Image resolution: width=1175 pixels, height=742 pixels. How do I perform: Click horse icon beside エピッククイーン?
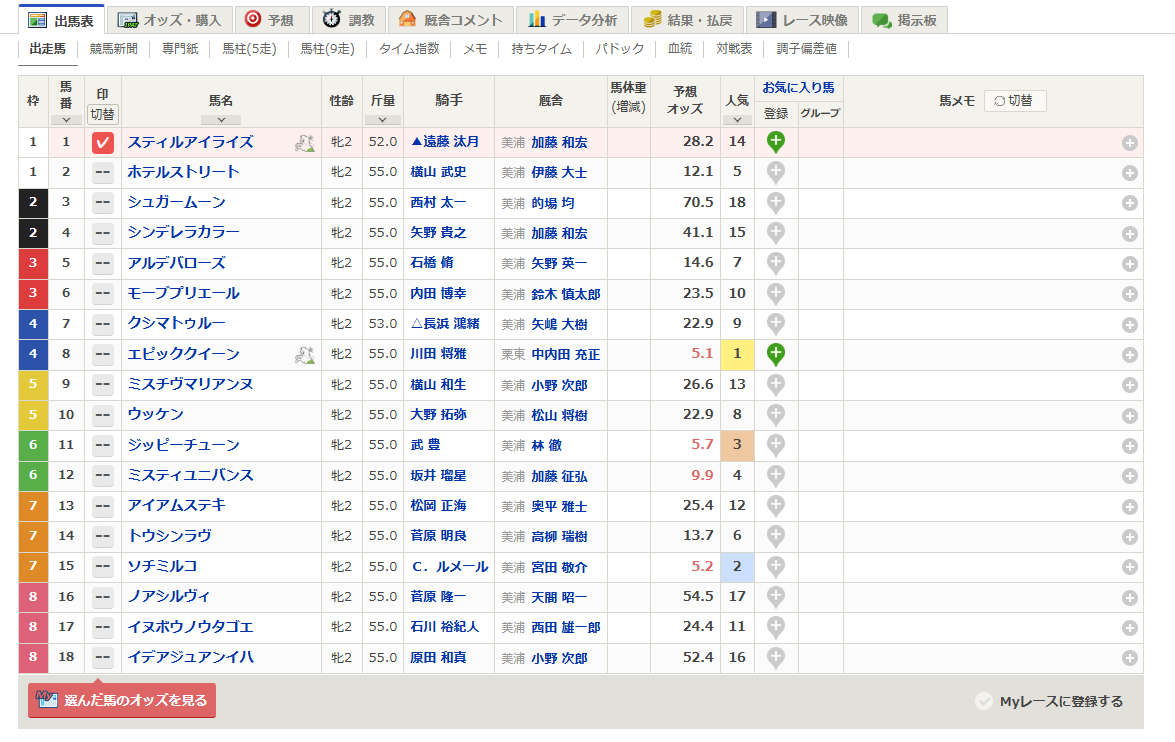tap(304, 355)
